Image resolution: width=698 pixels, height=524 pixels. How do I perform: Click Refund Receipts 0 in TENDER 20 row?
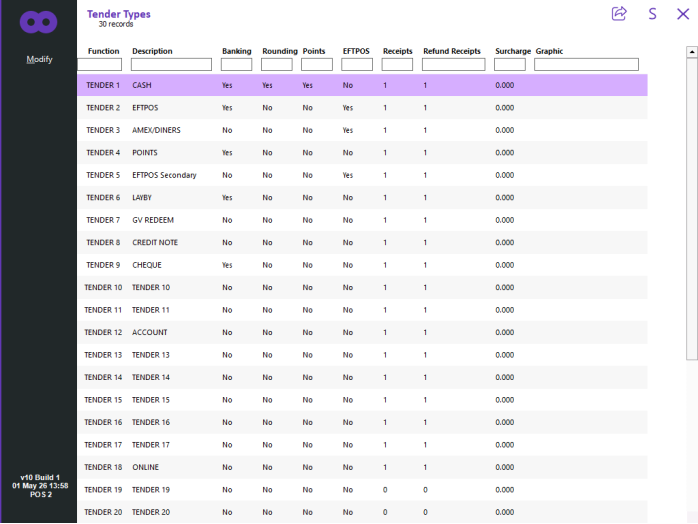pyautogui.click(x=425, y=512)
